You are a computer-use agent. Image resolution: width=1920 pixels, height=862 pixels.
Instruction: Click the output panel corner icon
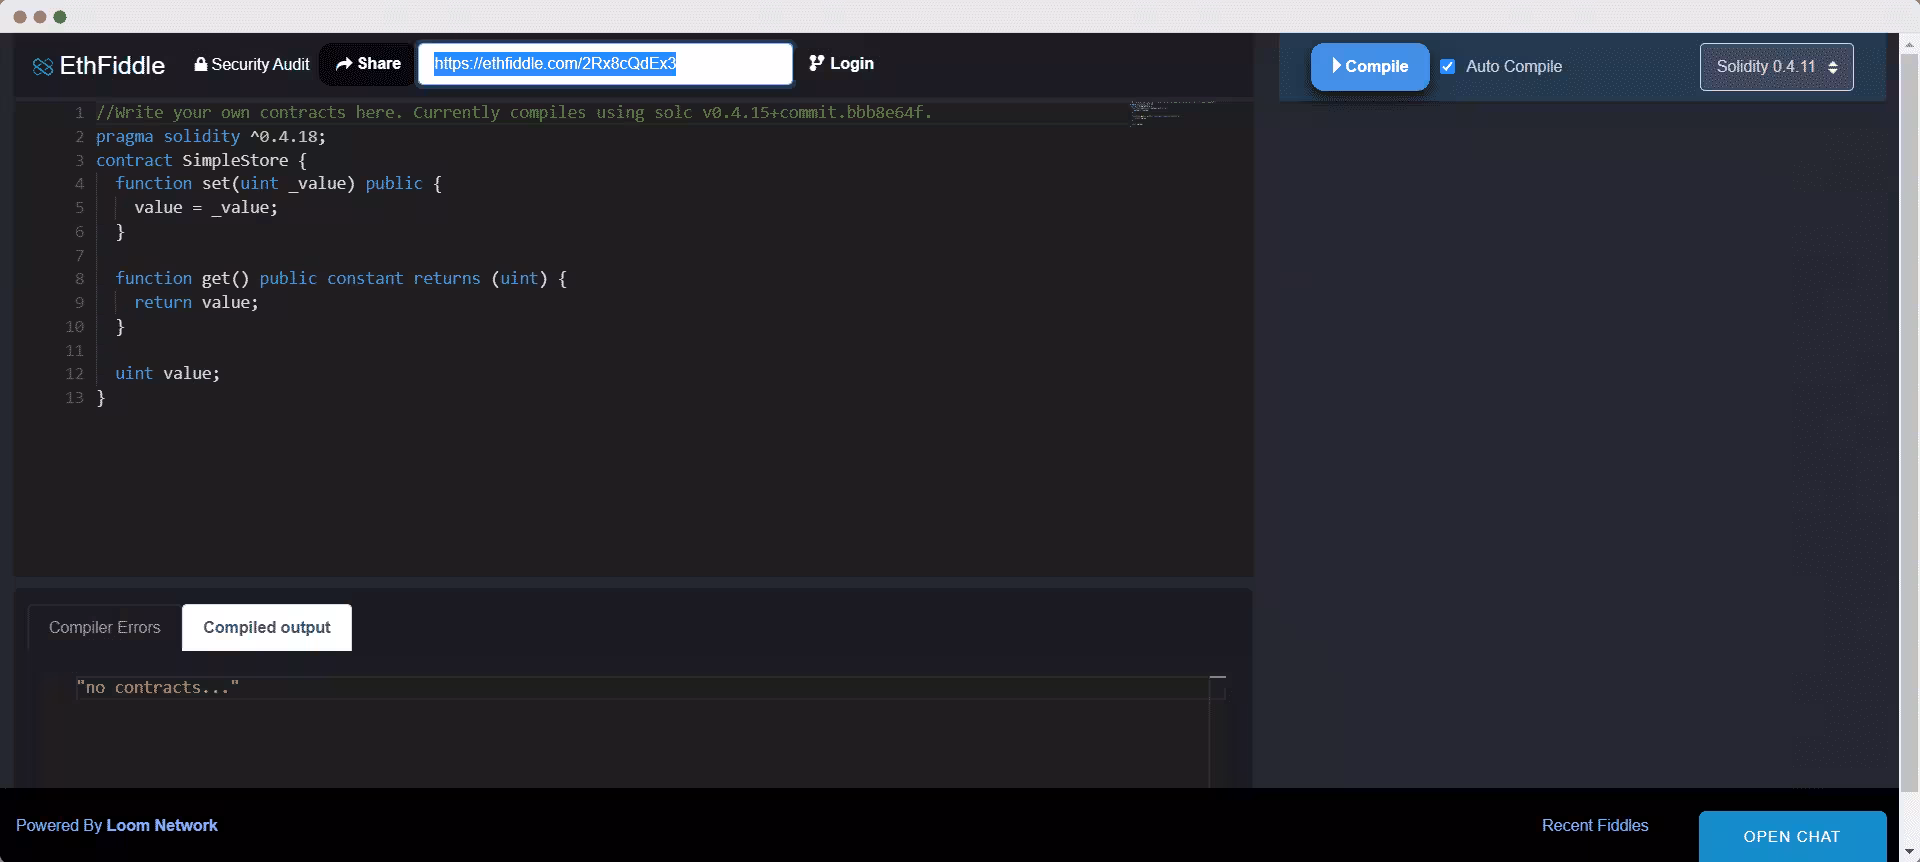[x=1217, y=686]
